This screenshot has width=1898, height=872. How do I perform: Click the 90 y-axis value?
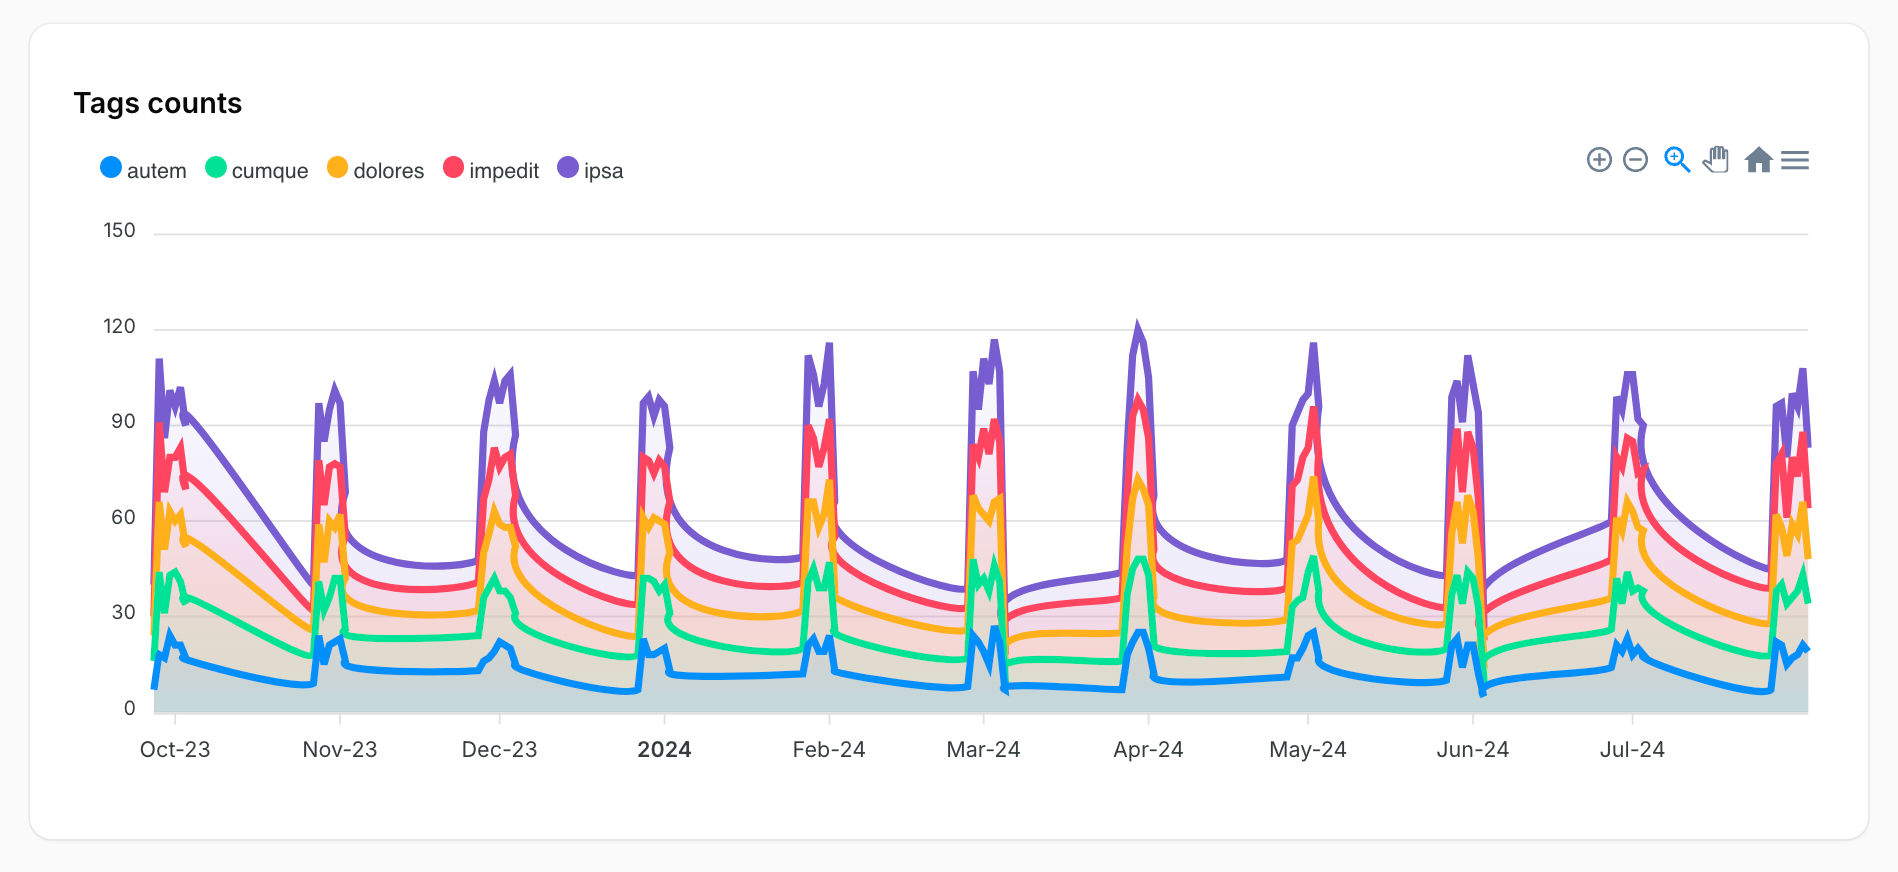(123, 422)
